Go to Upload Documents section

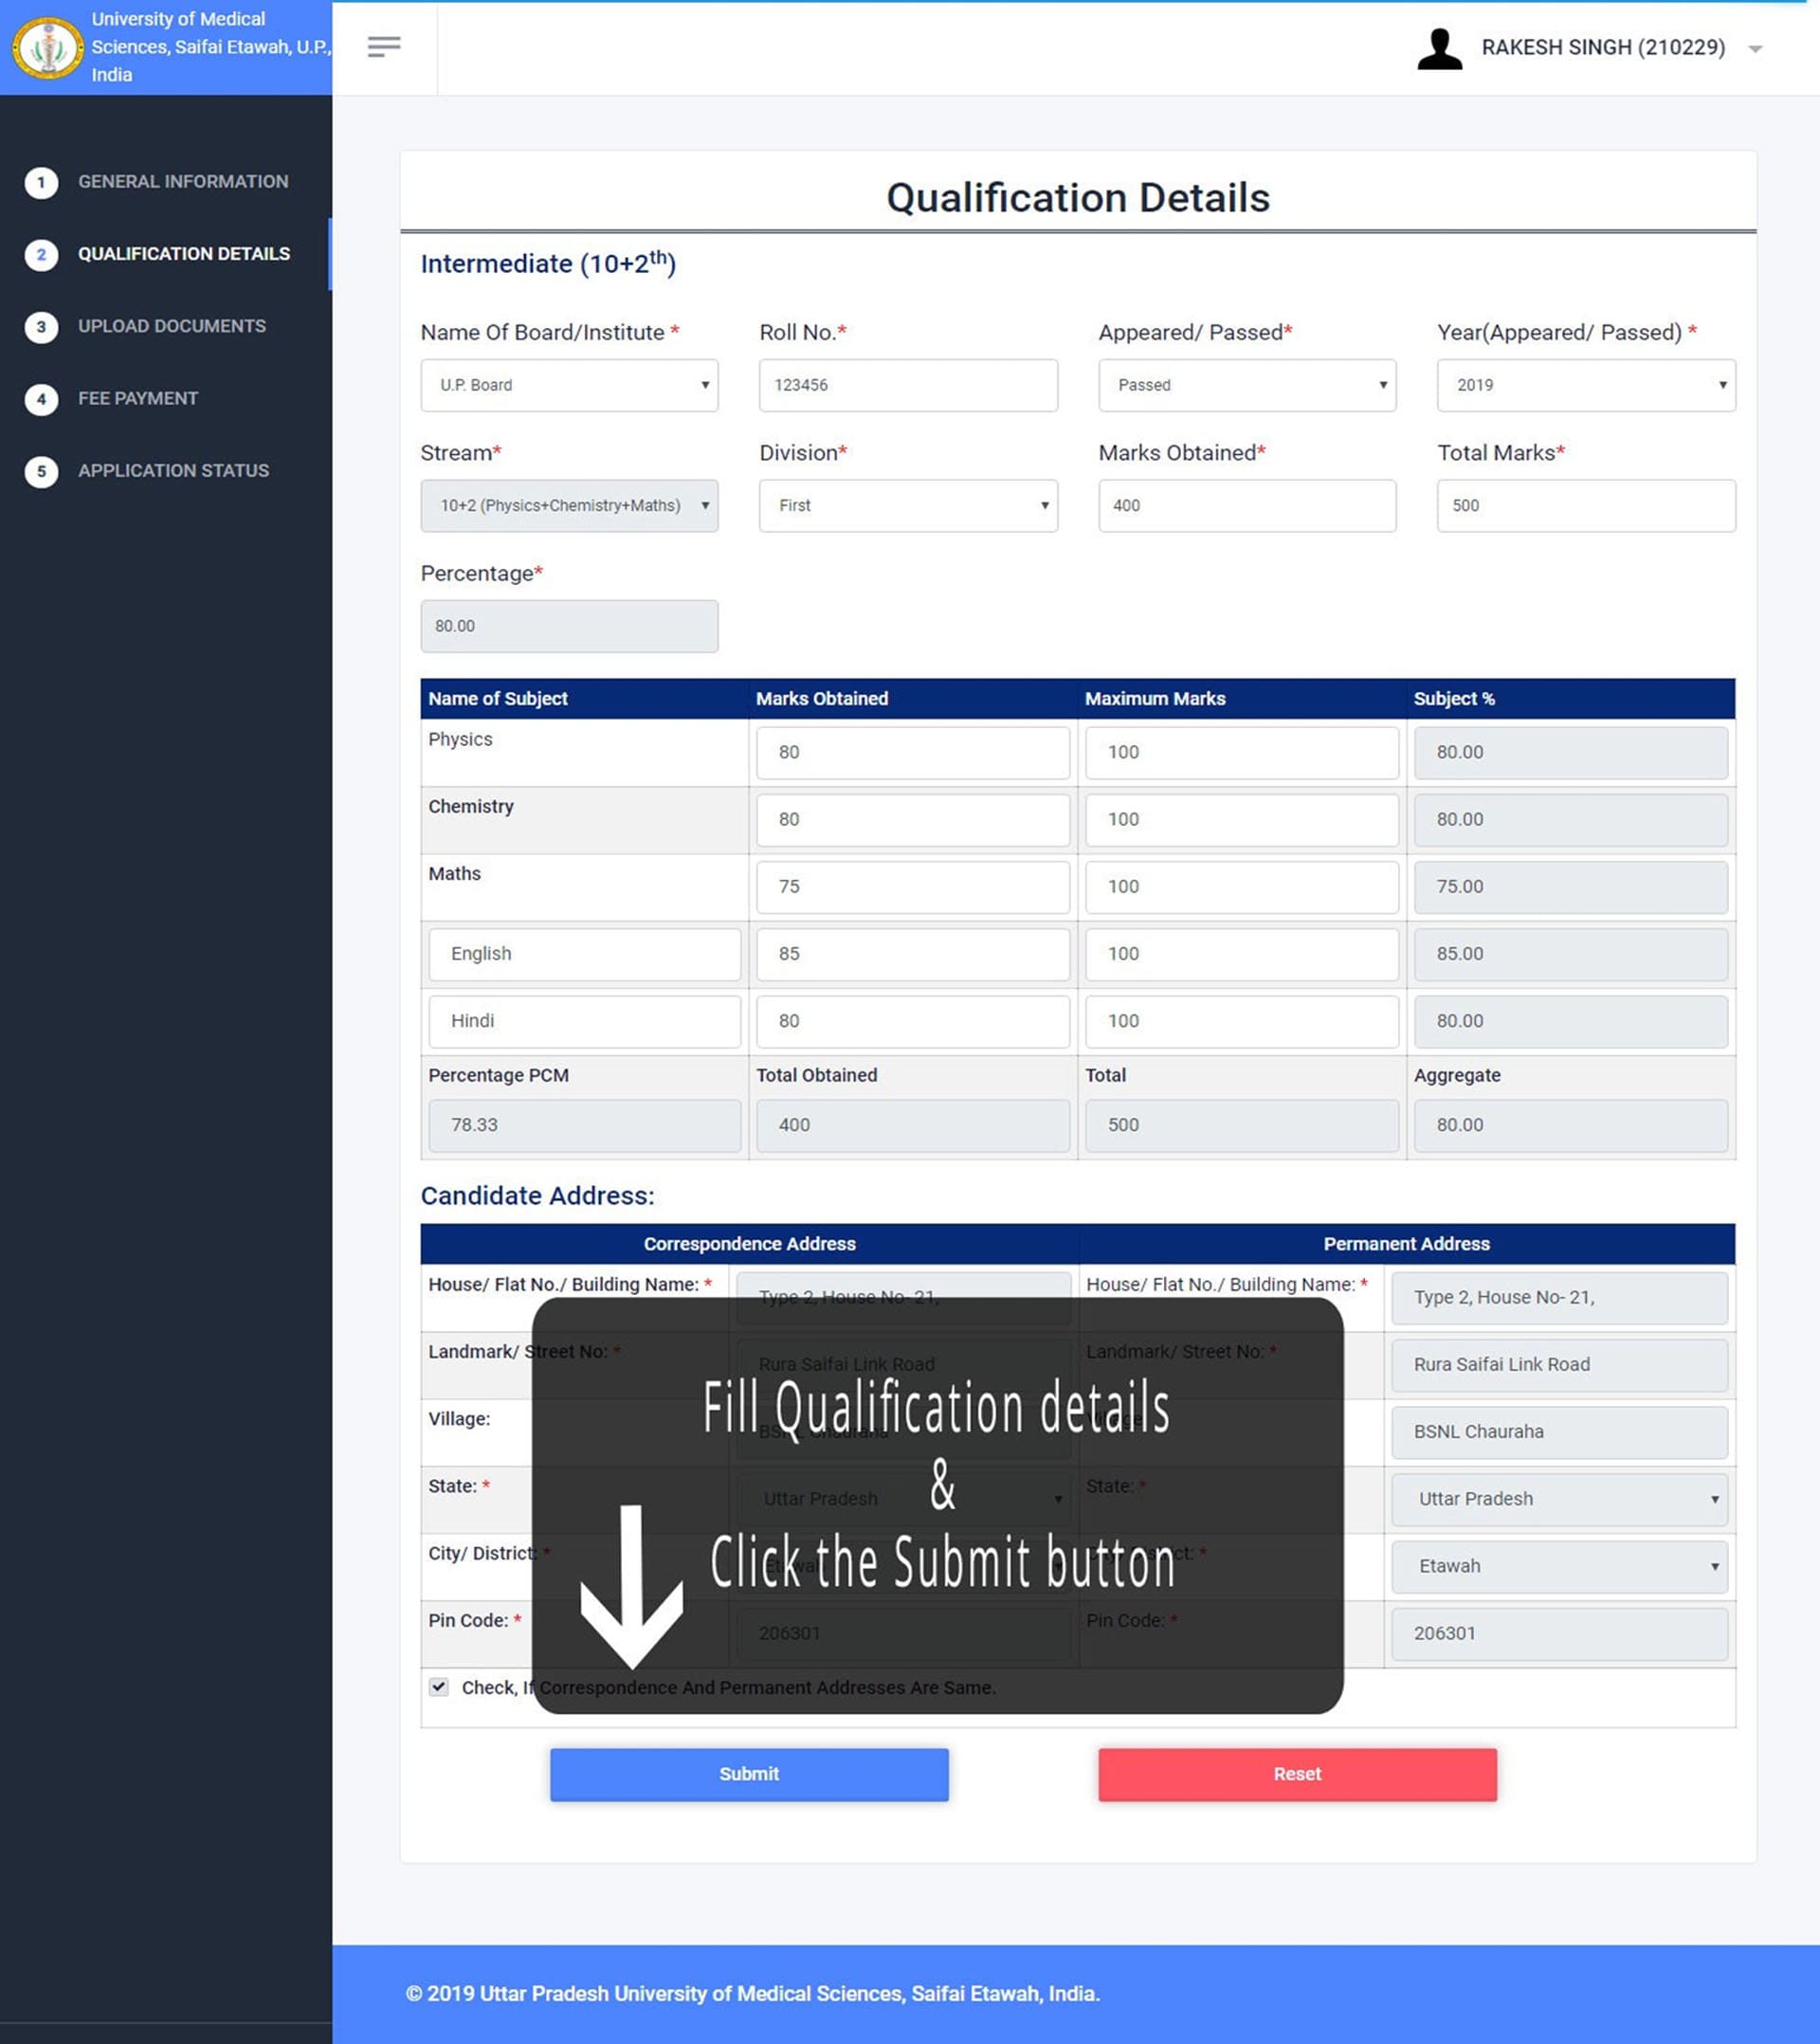pyautogui.click(x=172, y=326)
